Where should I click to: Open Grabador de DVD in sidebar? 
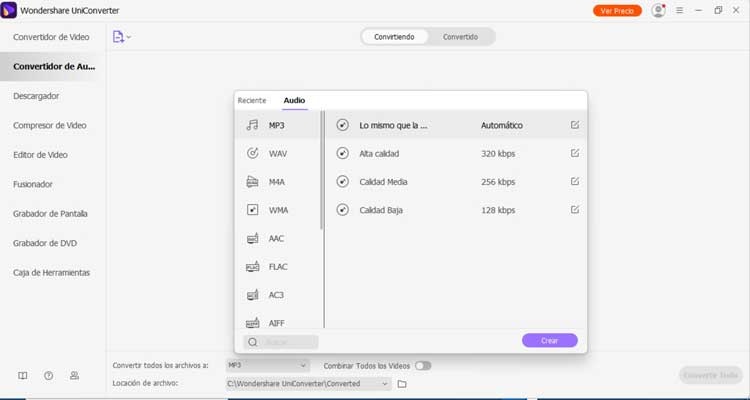click(45, 243)
